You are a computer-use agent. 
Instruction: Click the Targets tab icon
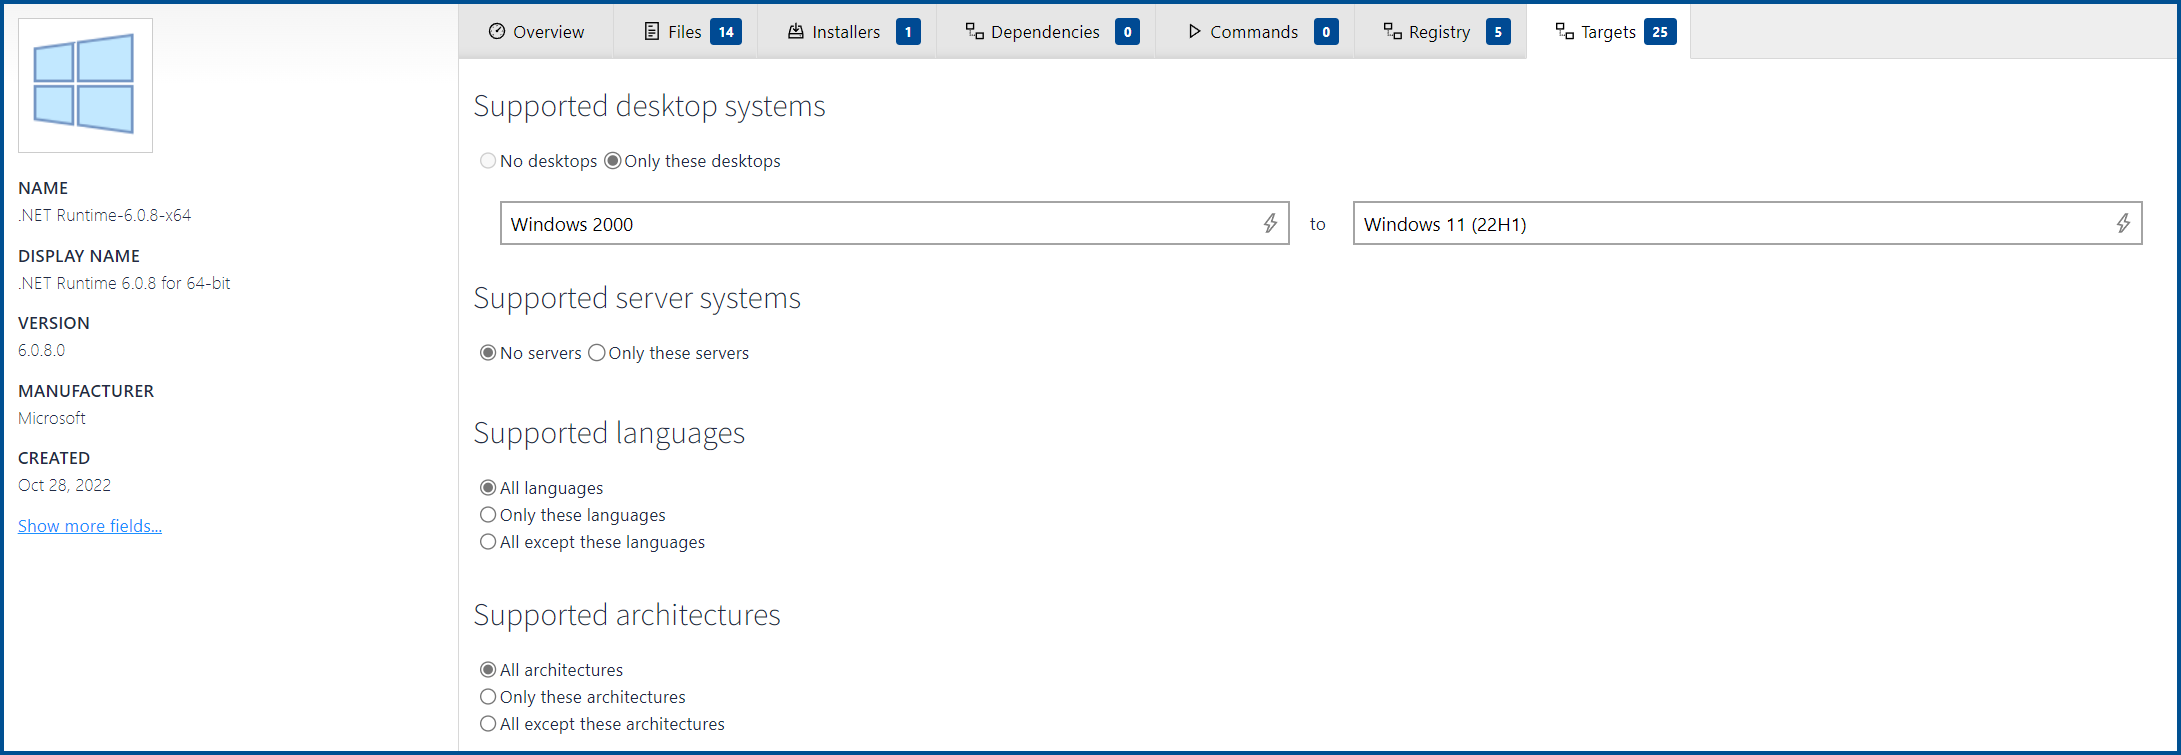click(1564, 31)
